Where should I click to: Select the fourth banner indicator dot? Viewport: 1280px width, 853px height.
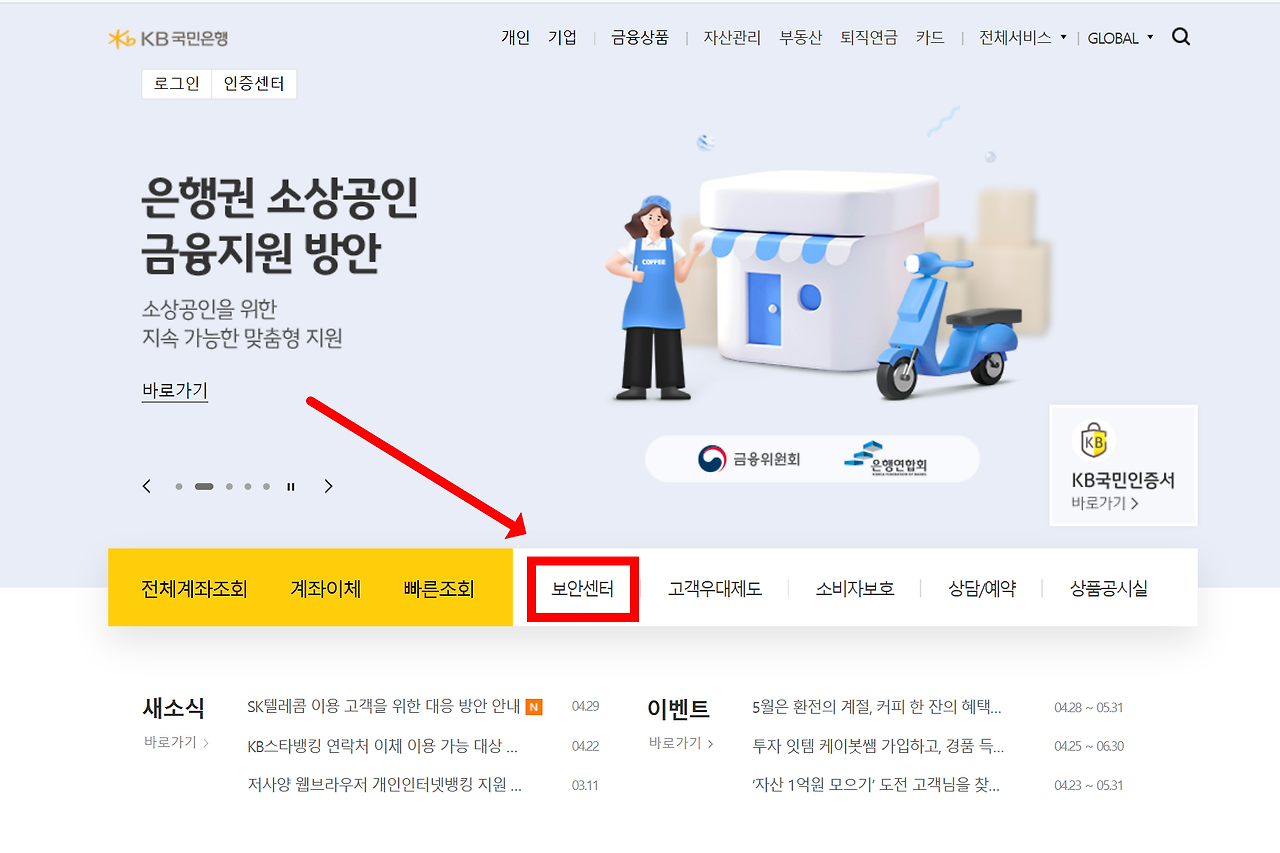point(247,486)
